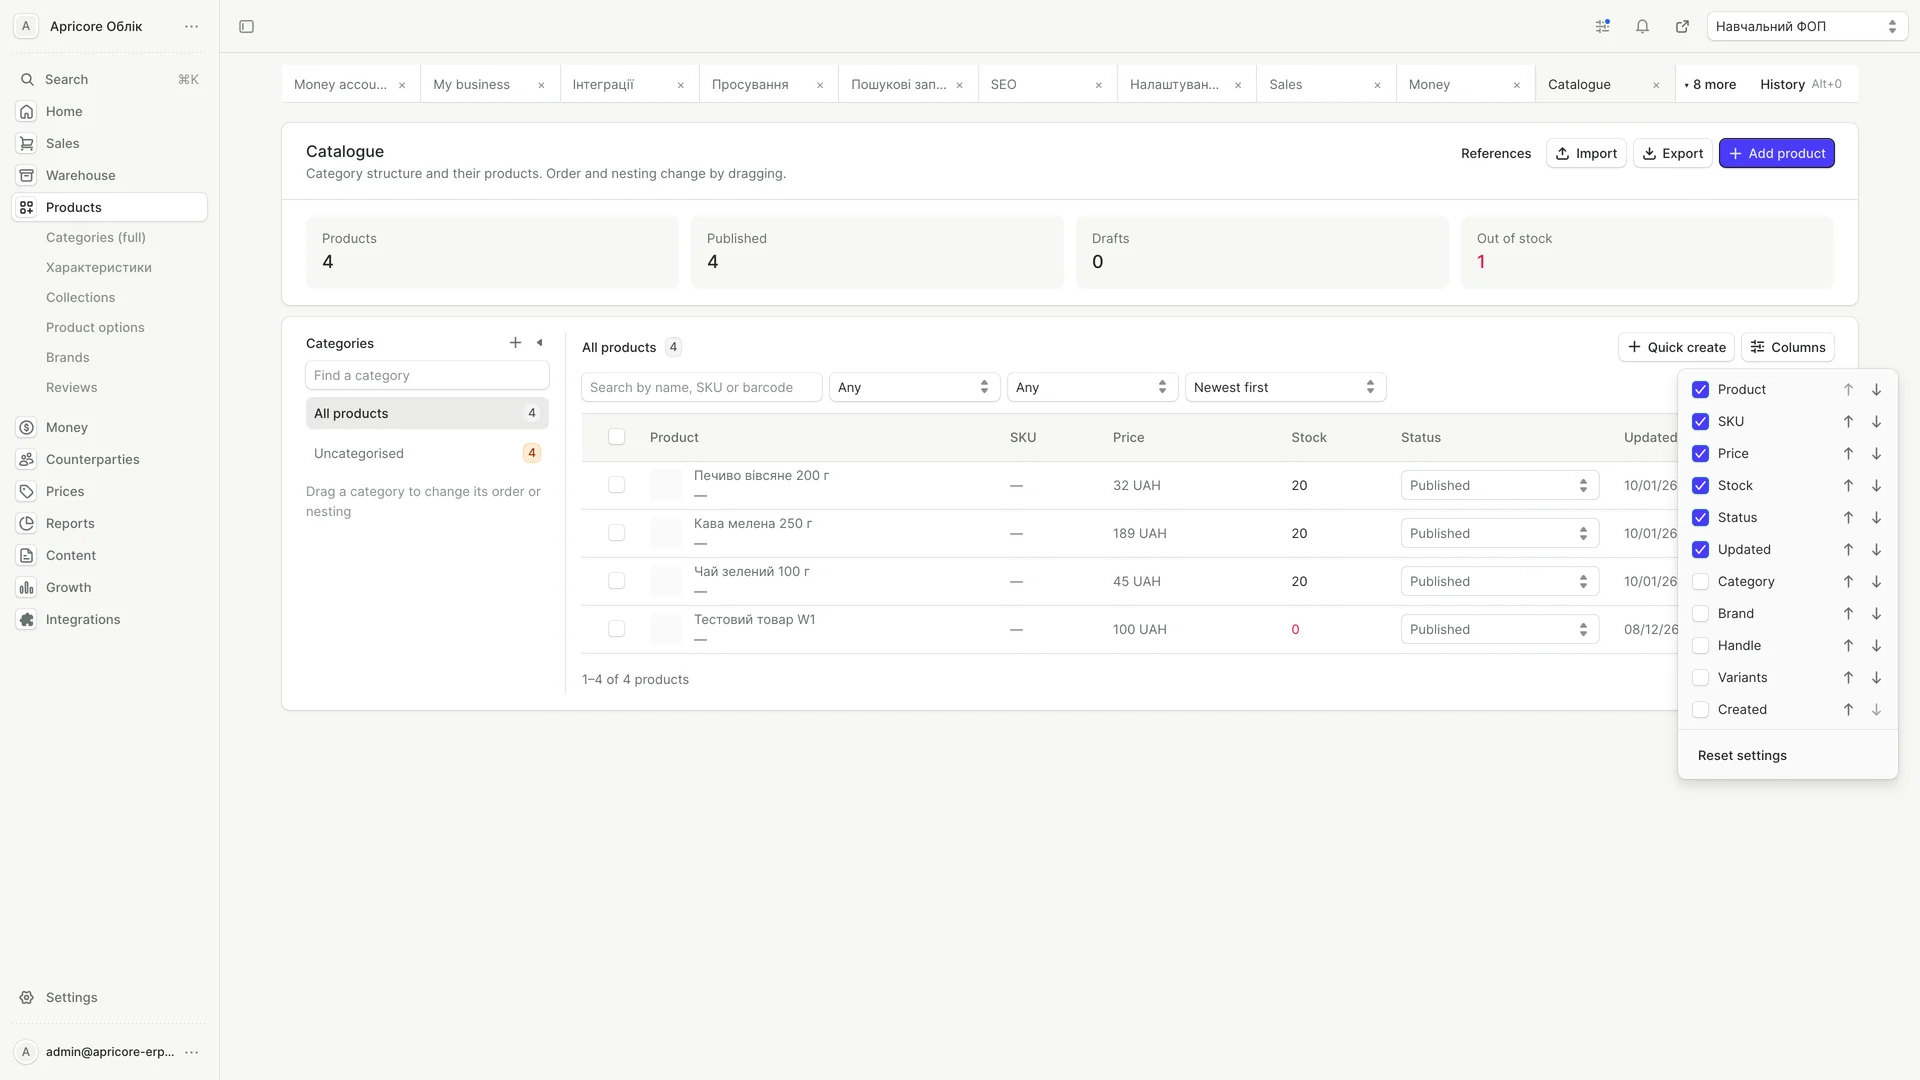This screenshot has height=1080, width=1920.
Task: Uncheck the Updated column checkbox
Action: point(1700,550)
